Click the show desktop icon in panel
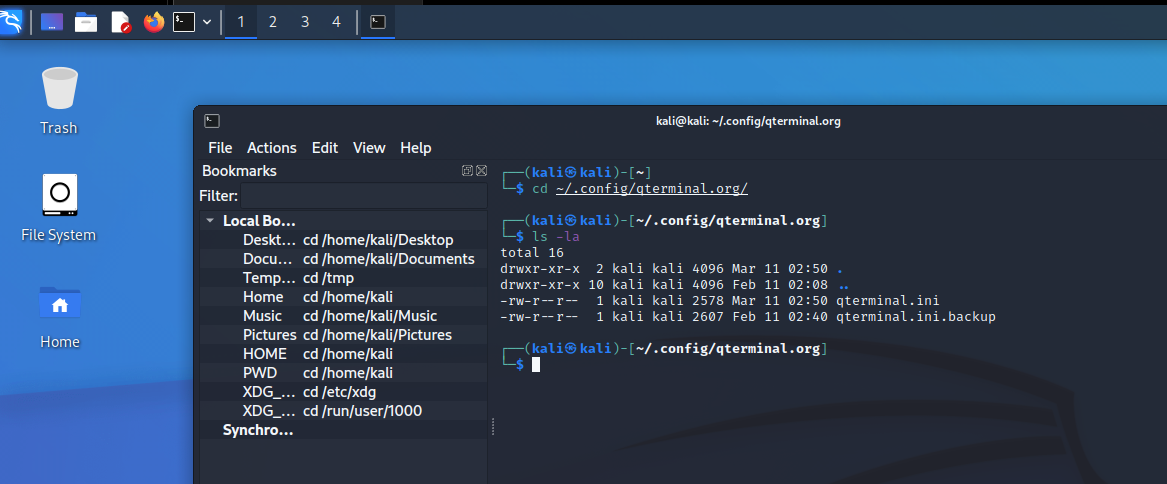Screen dimensions: 1167x484 pos(52,21)
